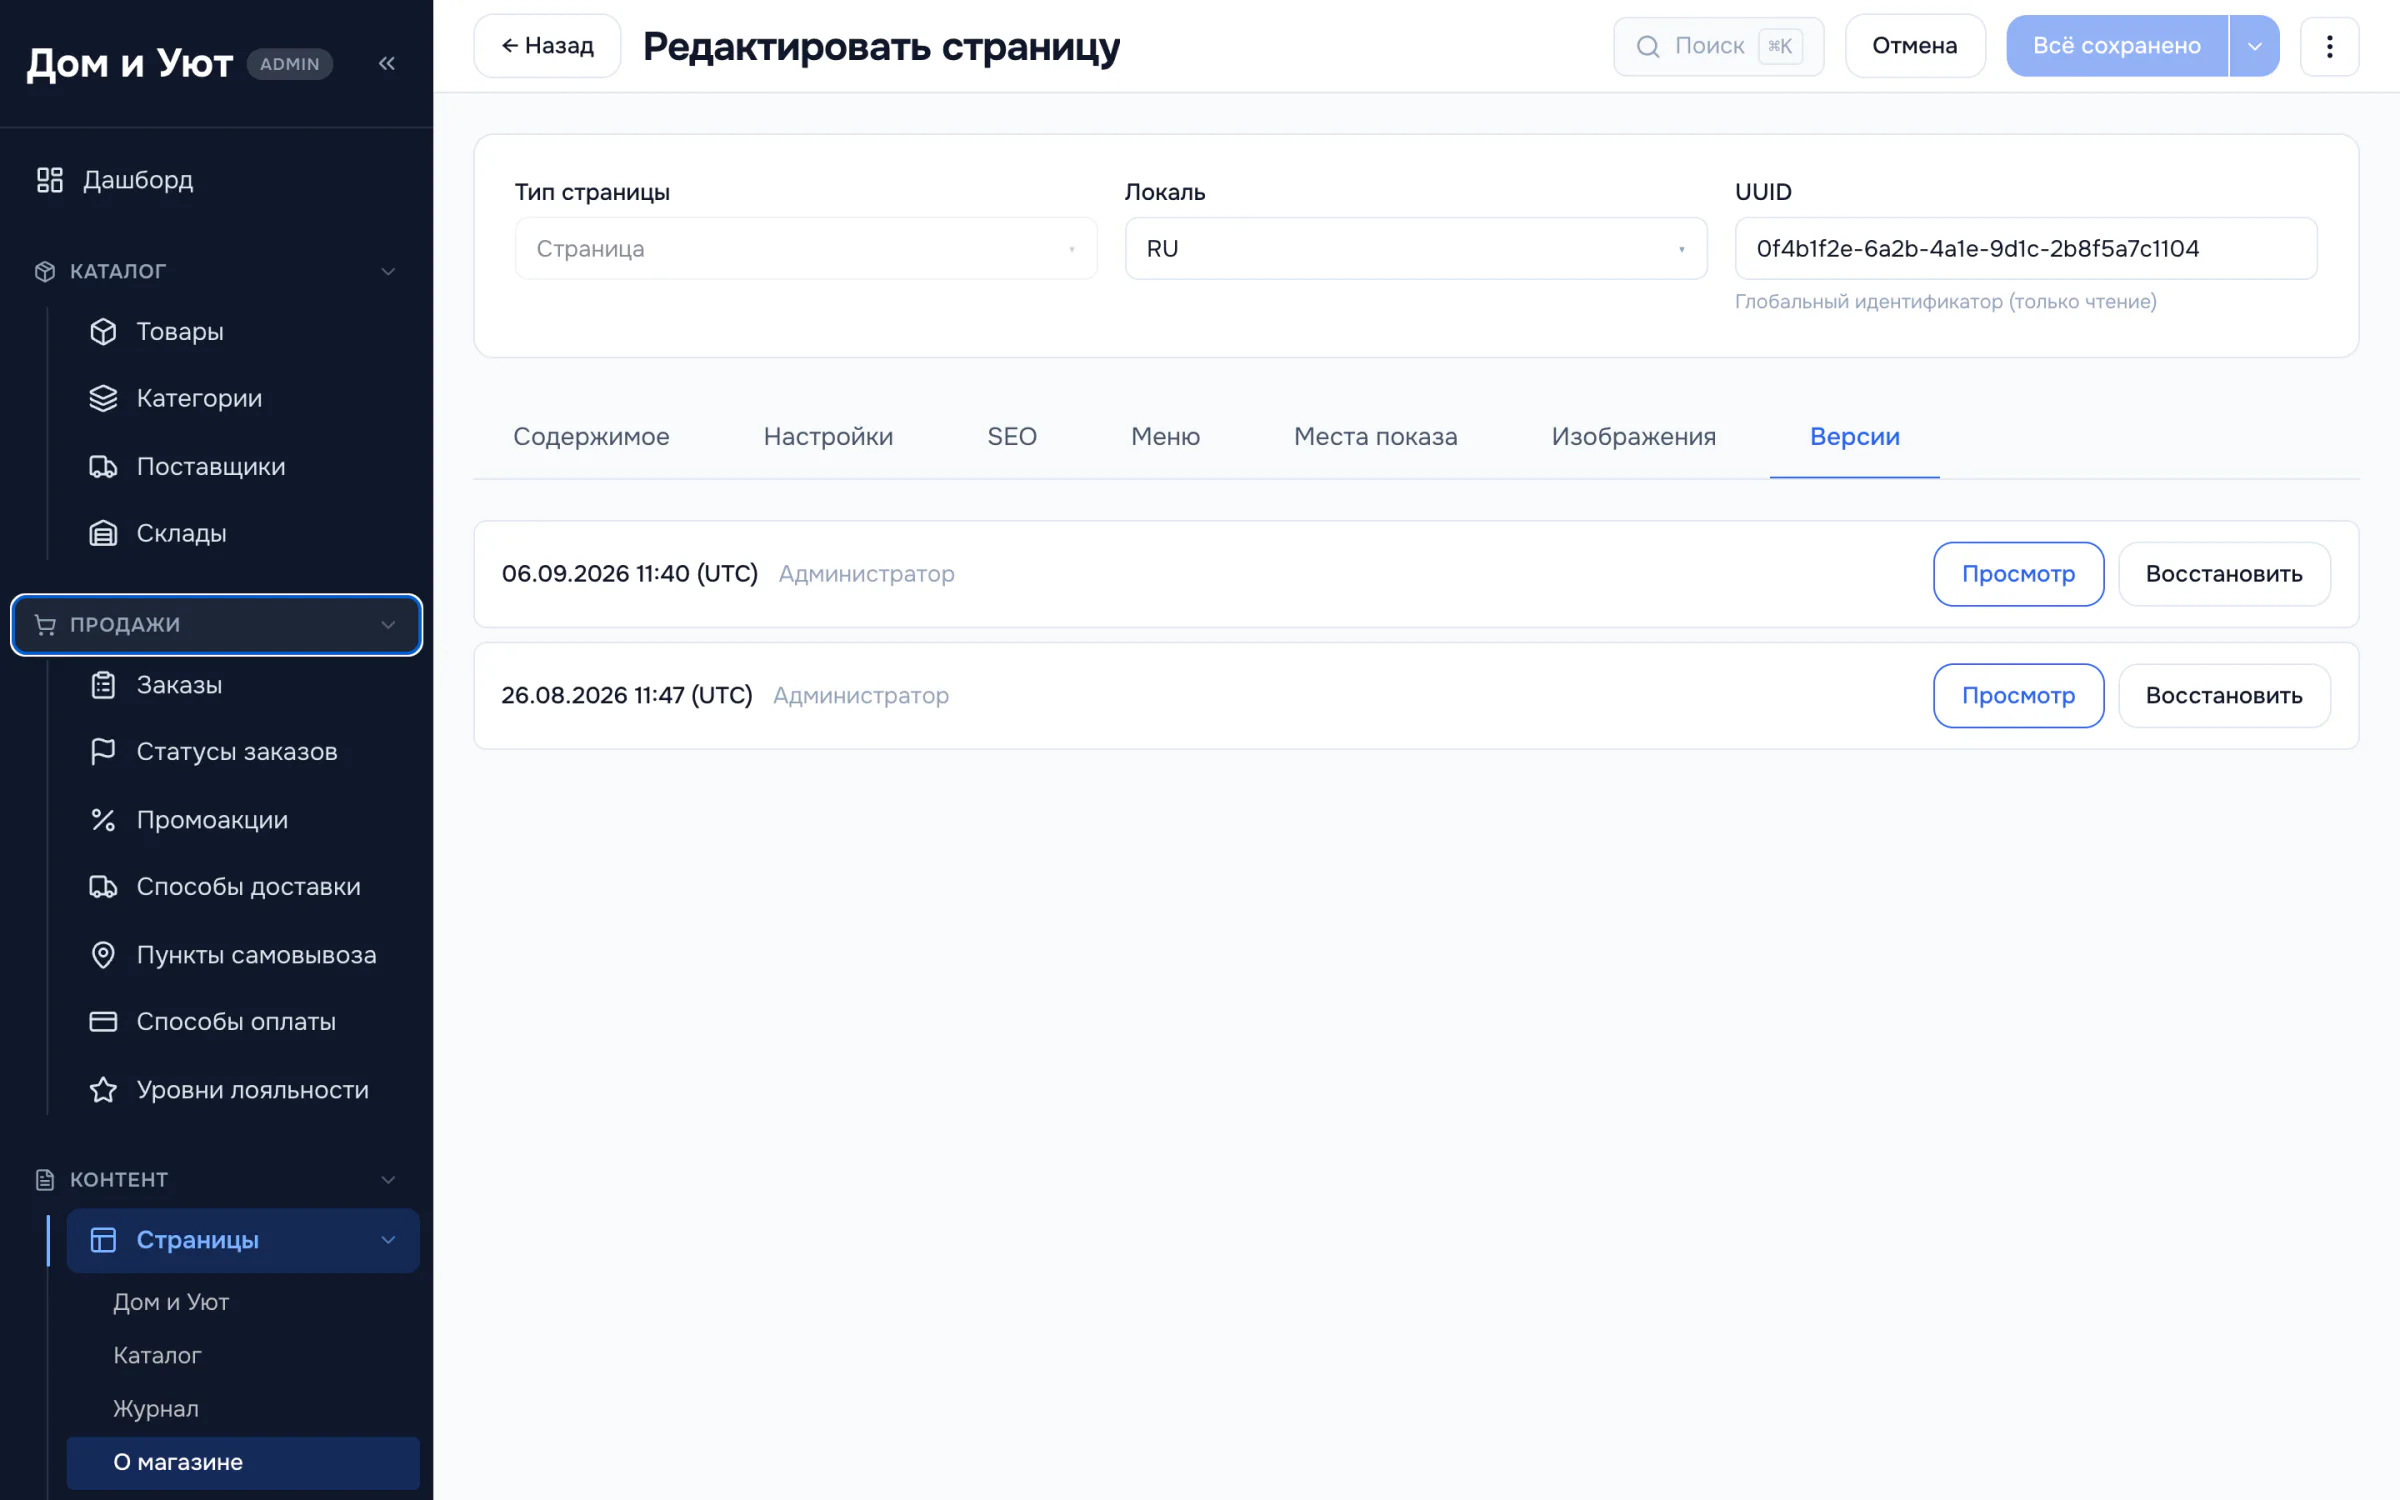Click the Уровни лояльности star icon
2400x1500 pixels.
(x=103, y=1090)
